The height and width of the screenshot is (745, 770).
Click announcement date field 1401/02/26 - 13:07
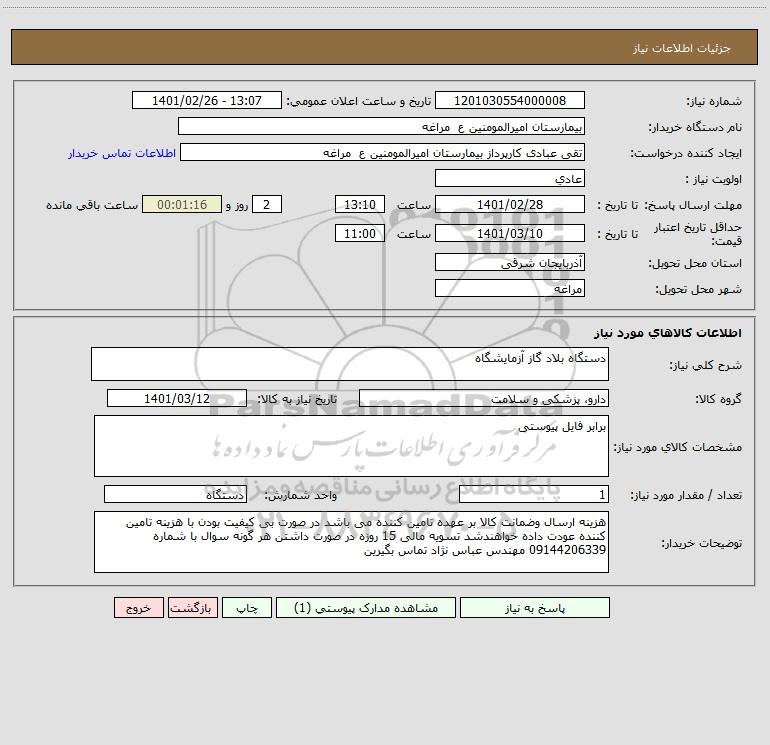pyautogui.click(x=207, y=100)
